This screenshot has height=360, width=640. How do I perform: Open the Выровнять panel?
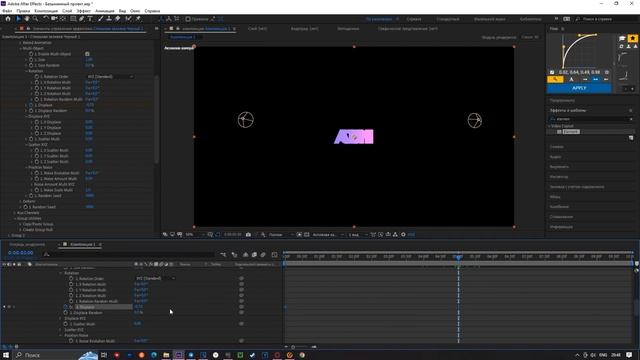pos(559,167)
